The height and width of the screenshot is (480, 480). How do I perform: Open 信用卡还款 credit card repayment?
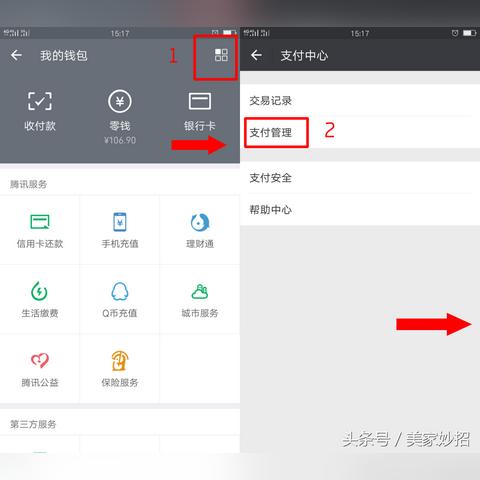click(40, 230)
